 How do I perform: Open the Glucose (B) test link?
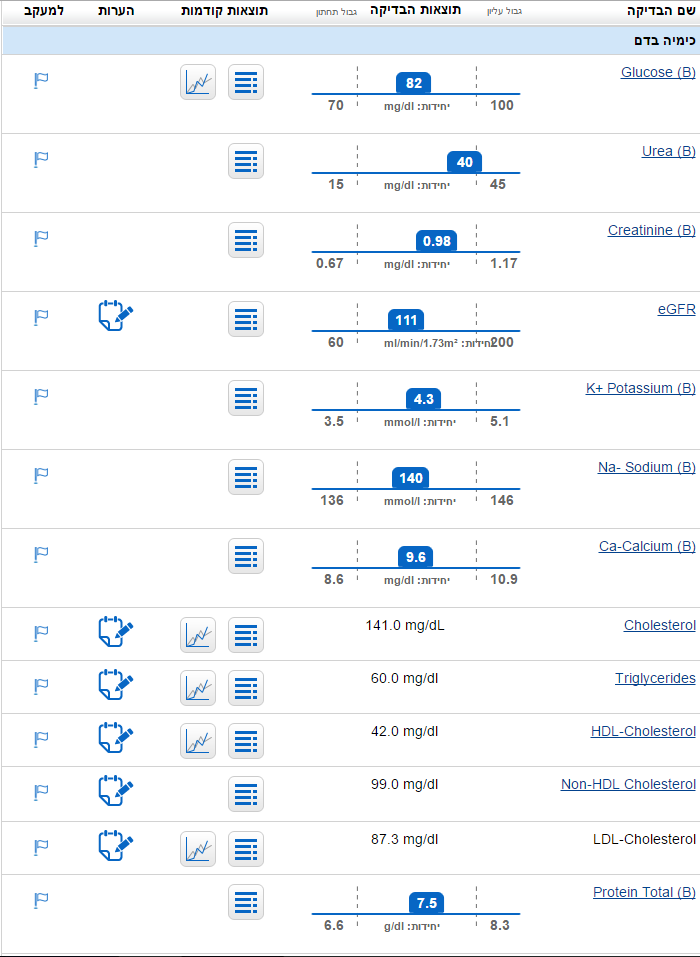tap(658, 72)
